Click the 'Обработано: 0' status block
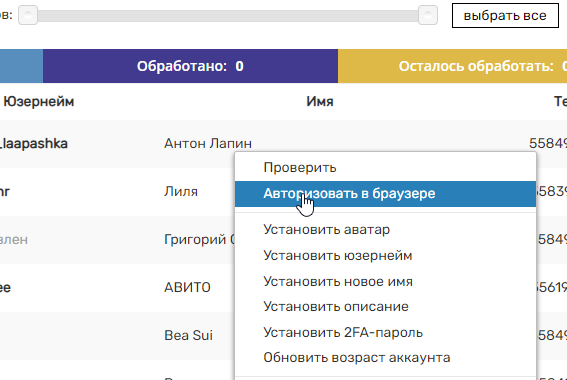This screenshot has height=380, width=567. [190, 66]
